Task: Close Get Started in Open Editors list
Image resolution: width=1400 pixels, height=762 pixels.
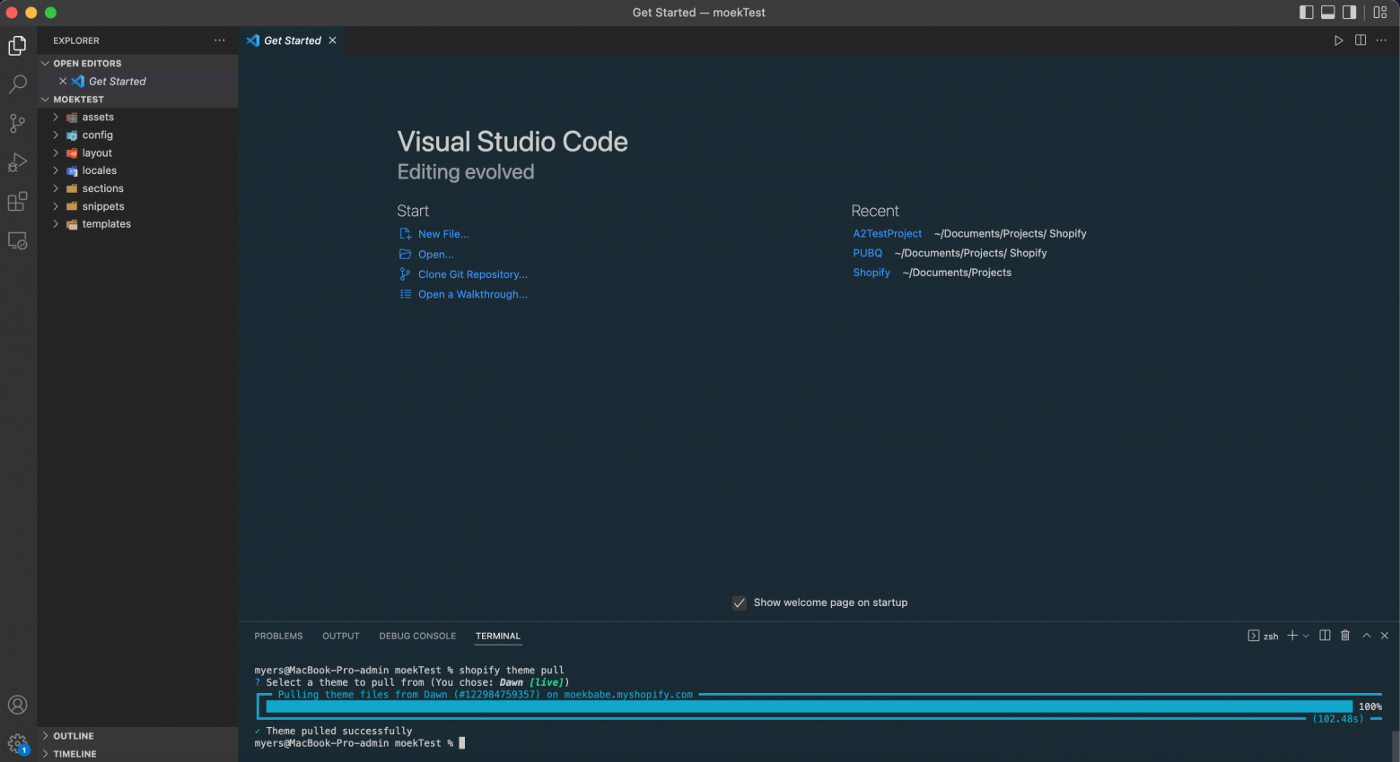Action: click(x=63, y=81)
